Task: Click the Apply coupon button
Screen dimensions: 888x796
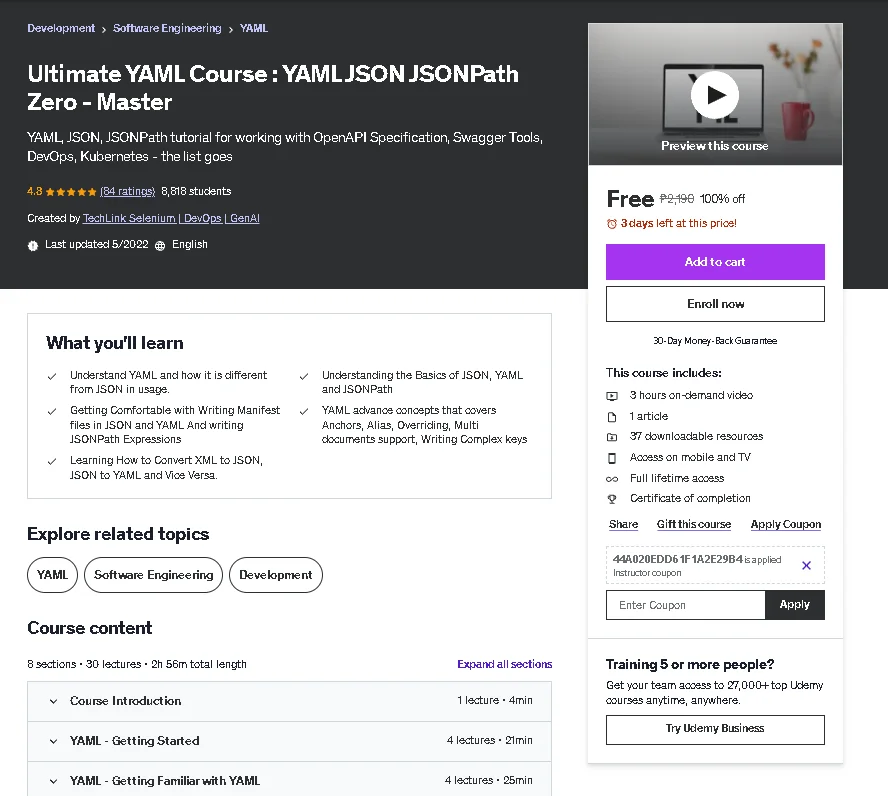Action: point(795,605)
